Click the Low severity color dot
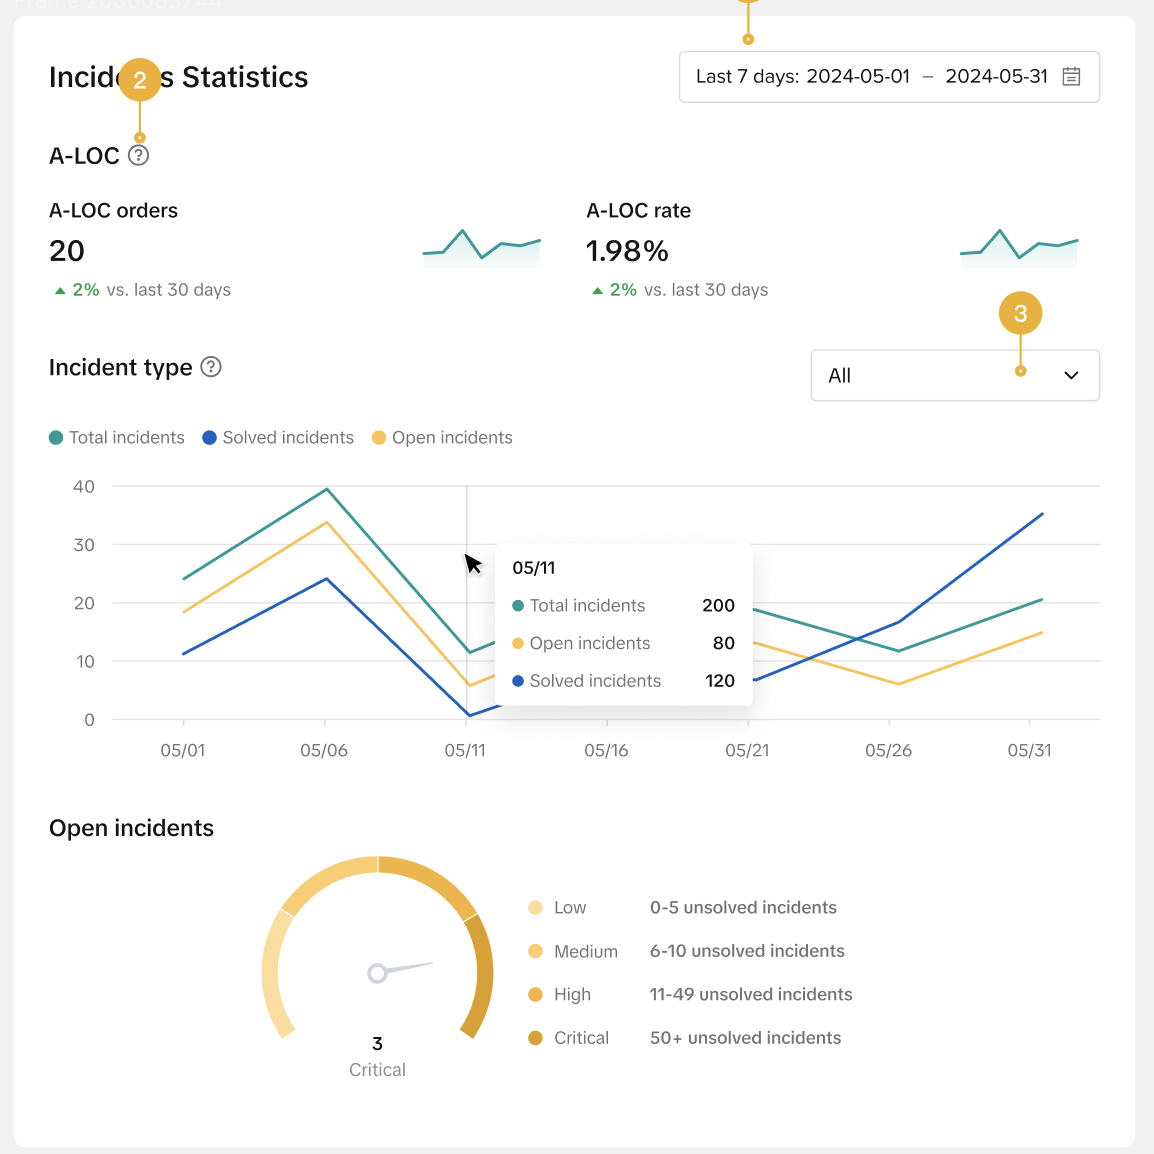1154x1154 pixels. 535,907
